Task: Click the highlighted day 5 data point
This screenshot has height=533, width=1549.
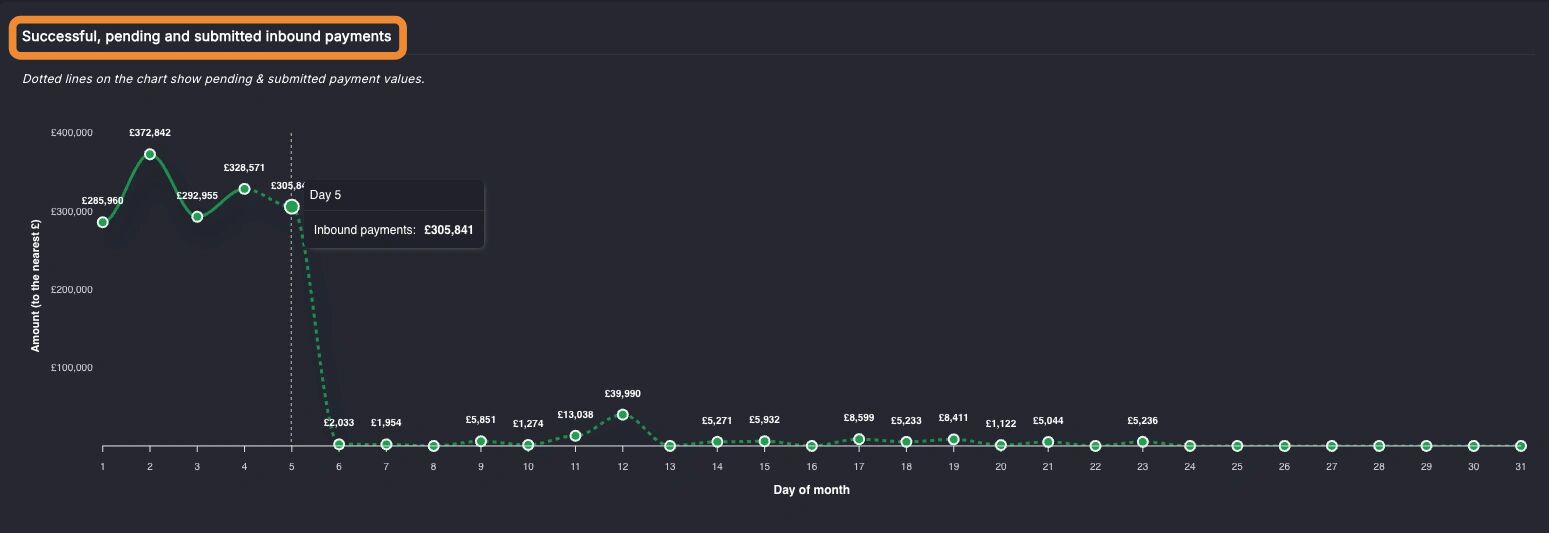Action: pos(292,206)
